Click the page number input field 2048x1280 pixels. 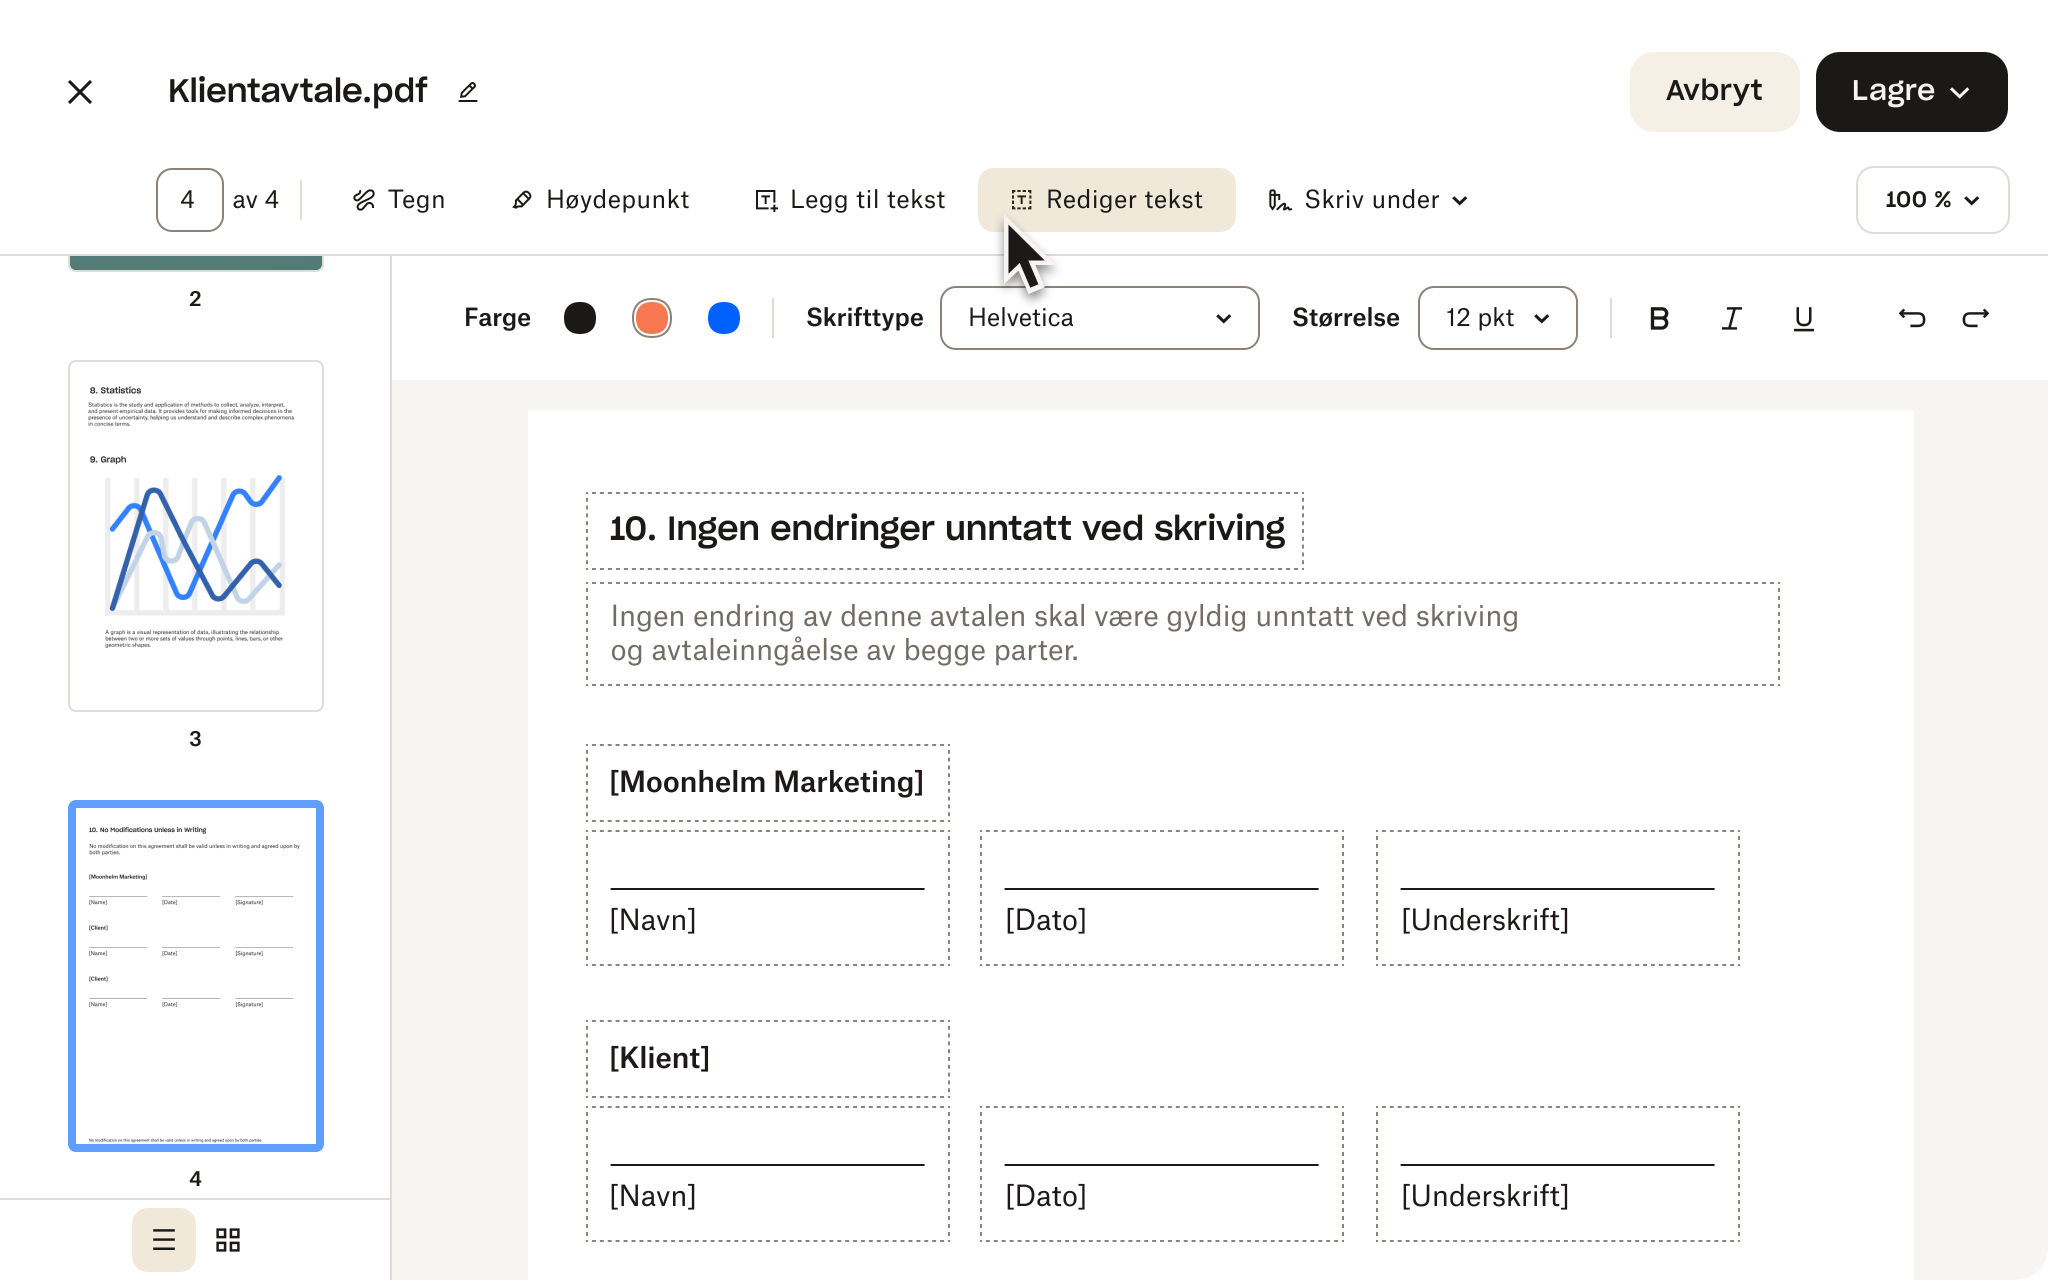[187, 199]
